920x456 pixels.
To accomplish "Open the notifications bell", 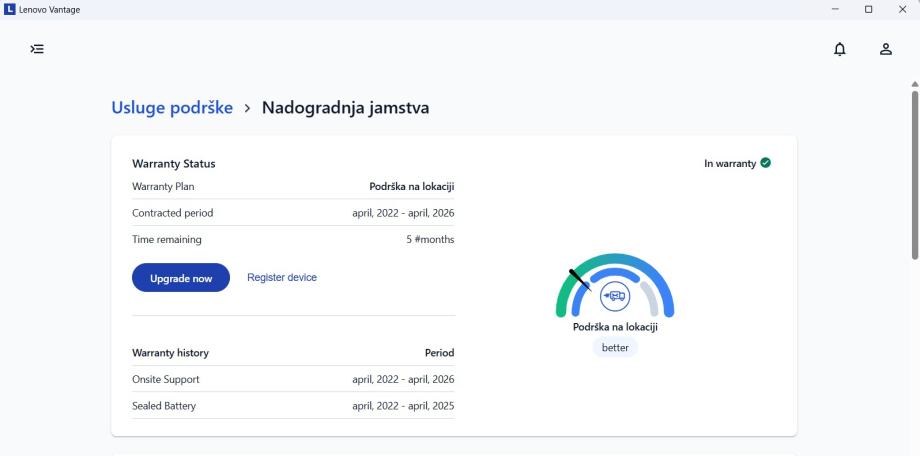I will [840, 48].
